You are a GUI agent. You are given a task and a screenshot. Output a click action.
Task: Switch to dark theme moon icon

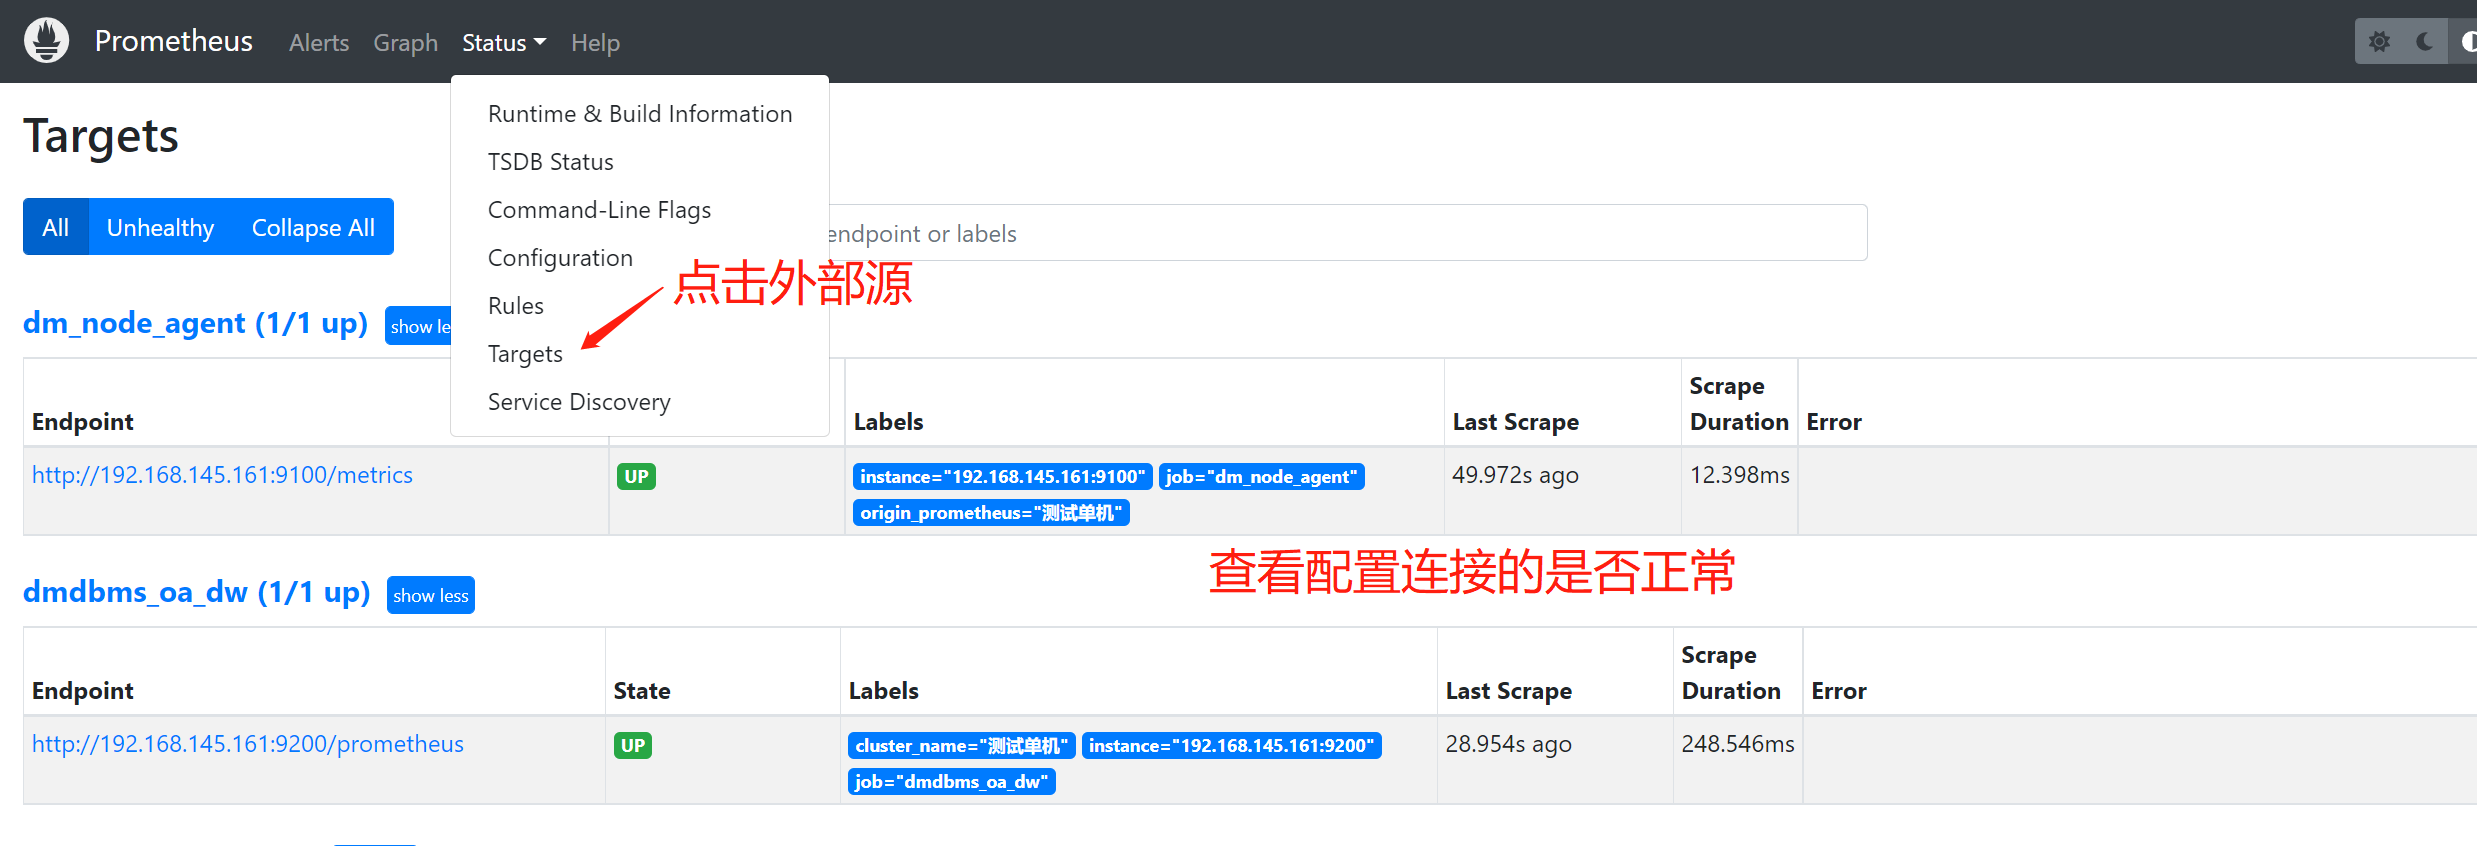pos(2425,41)
